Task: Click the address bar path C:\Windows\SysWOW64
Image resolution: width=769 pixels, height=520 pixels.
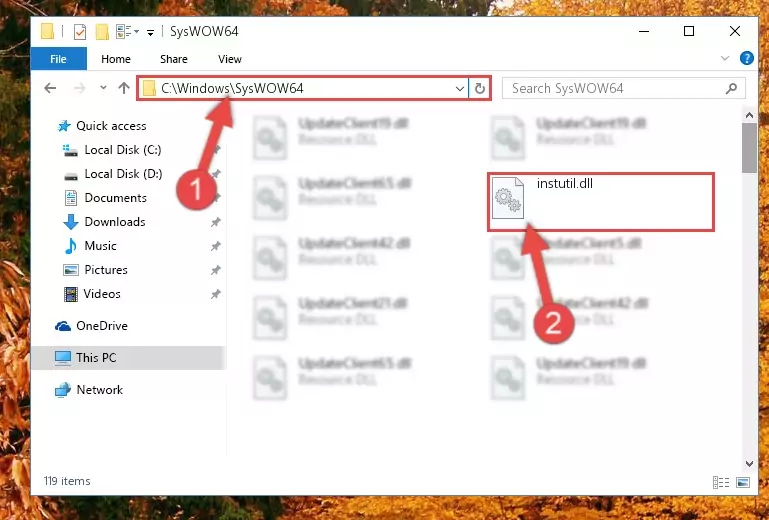Action: click(232, 88)
